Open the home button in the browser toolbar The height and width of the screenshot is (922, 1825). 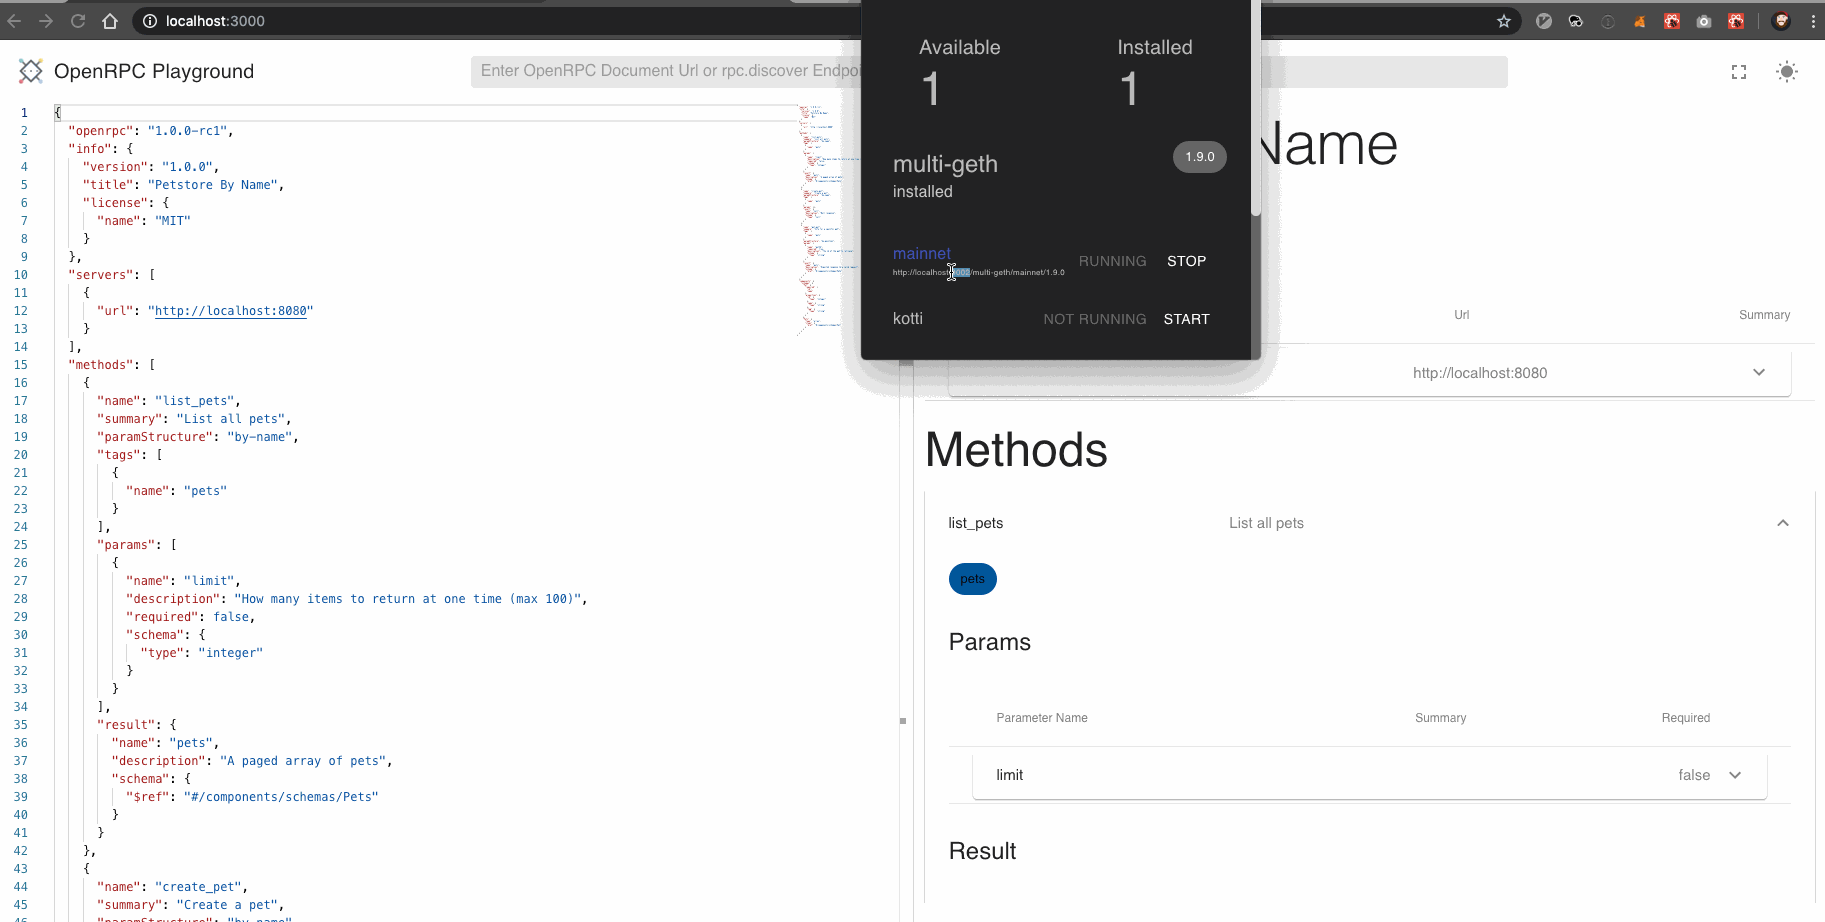point(110,21)
